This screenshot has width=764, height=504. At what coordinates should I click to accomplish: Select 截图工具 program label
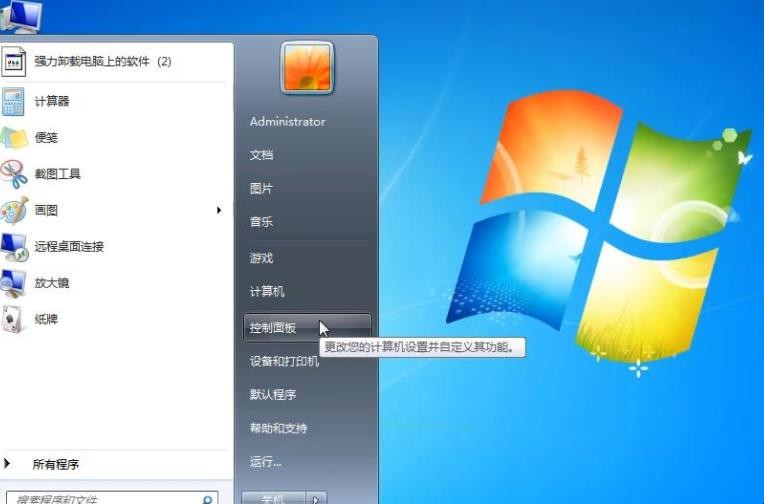(57, 174)
